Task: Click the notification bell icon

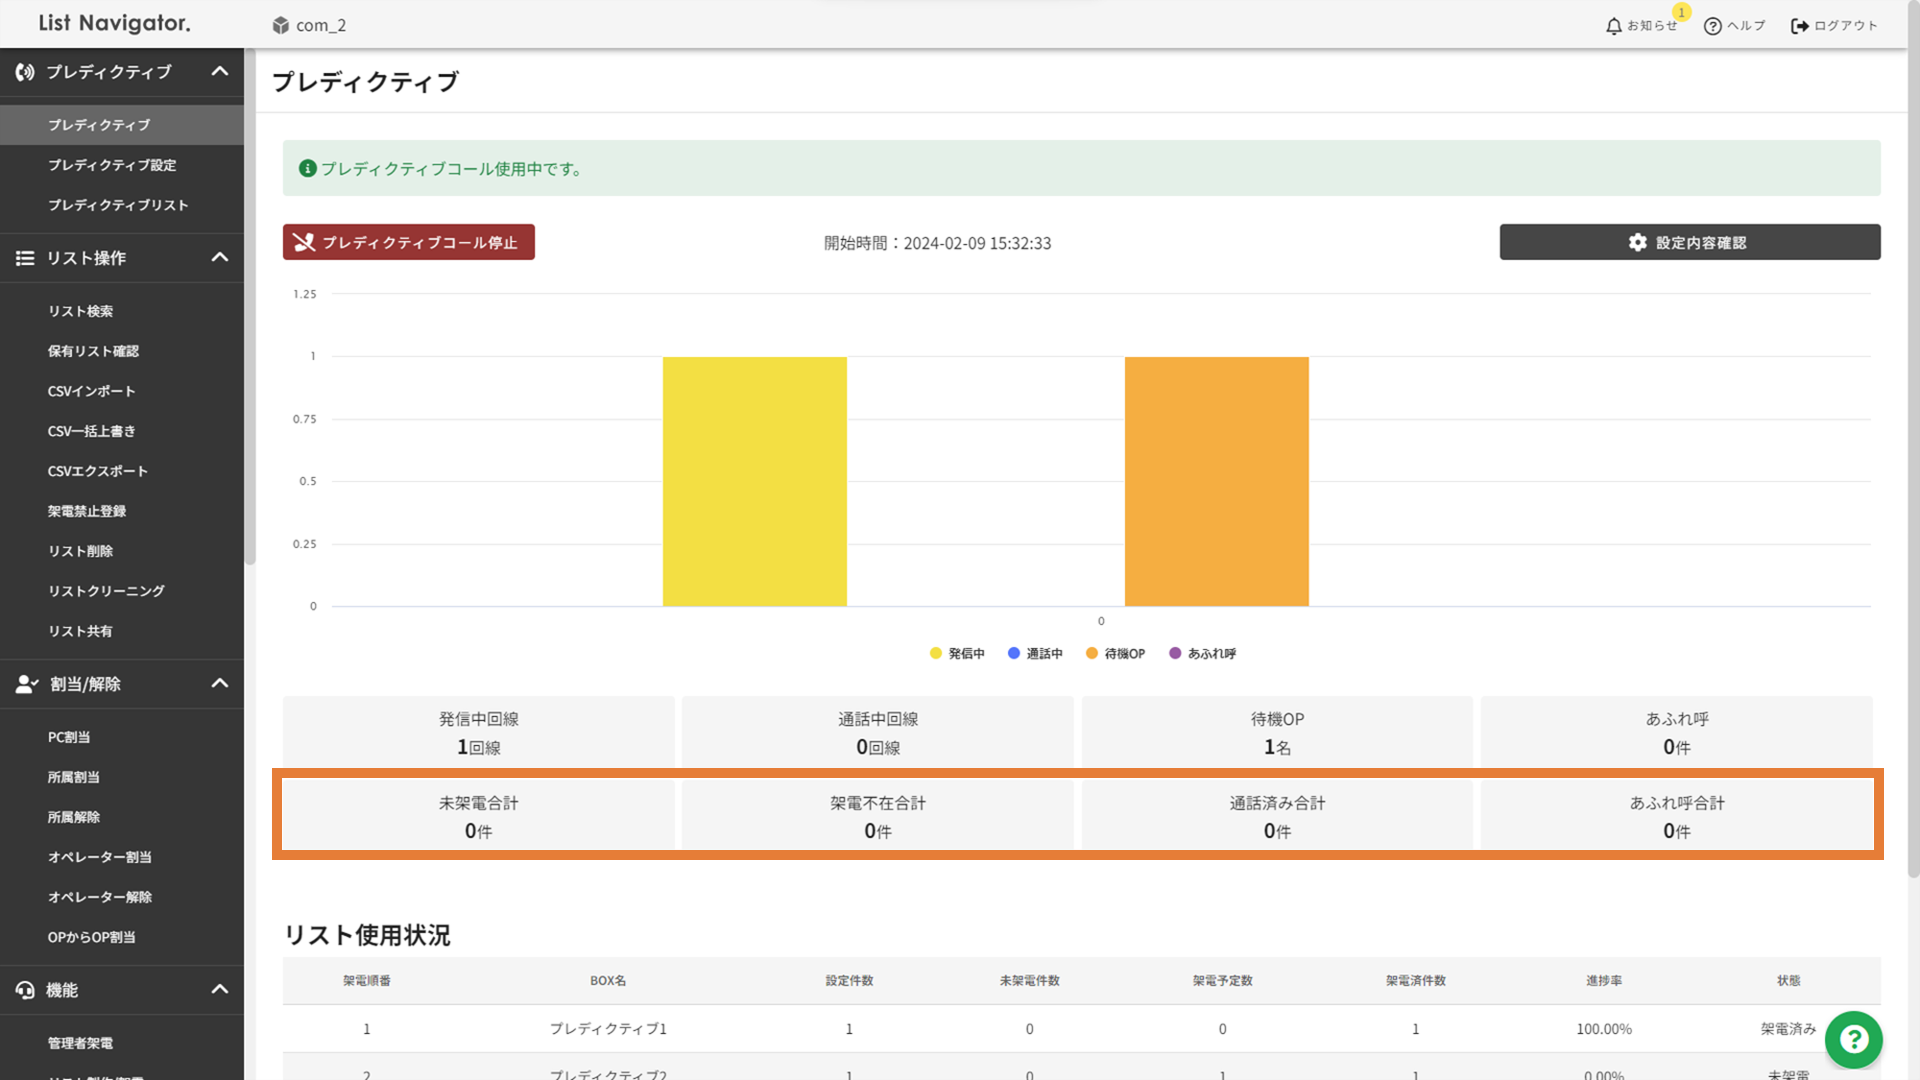Action: click(1613, 26)
